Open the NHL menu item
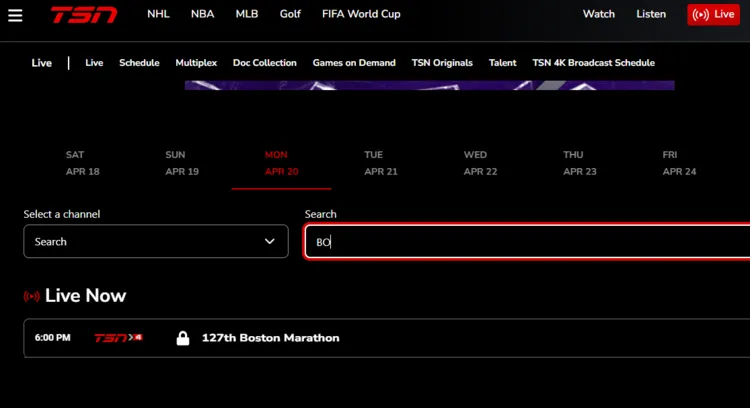This screenshot has height=408, width=750. (x=158, y=14)
